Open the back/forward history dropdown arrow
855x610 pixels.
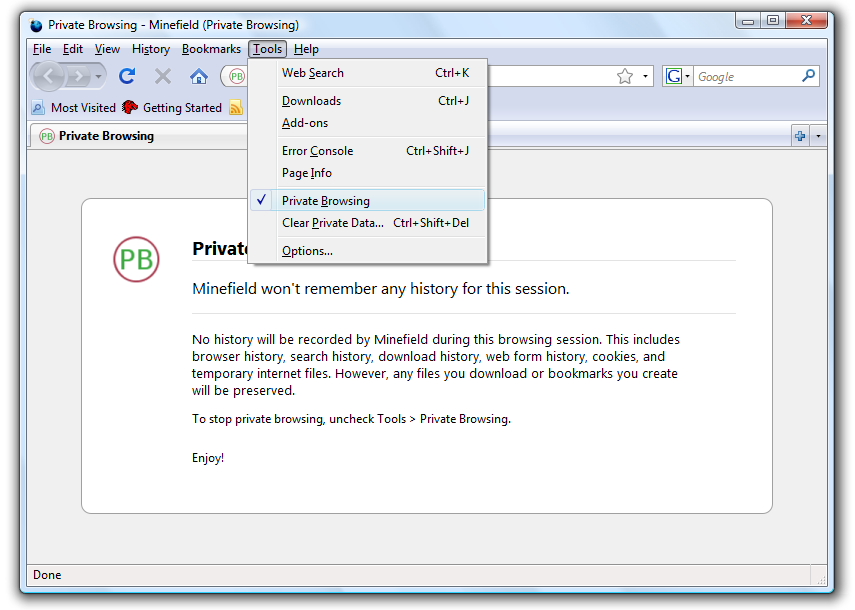click(98, 76)
